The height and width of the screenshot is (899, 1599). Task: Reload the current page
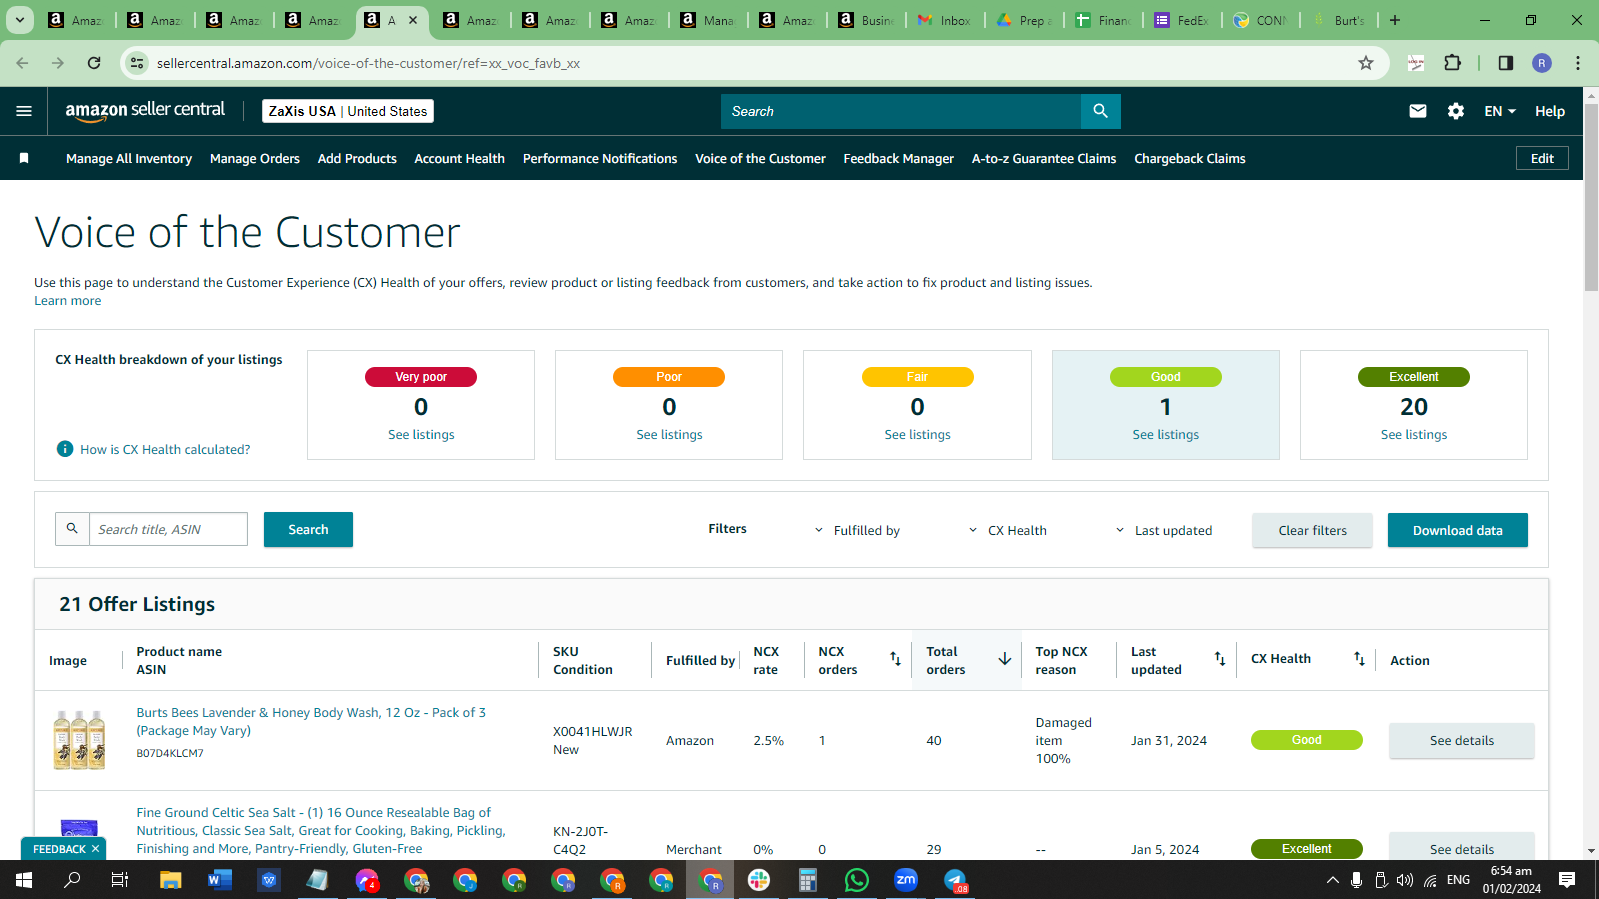94,63
